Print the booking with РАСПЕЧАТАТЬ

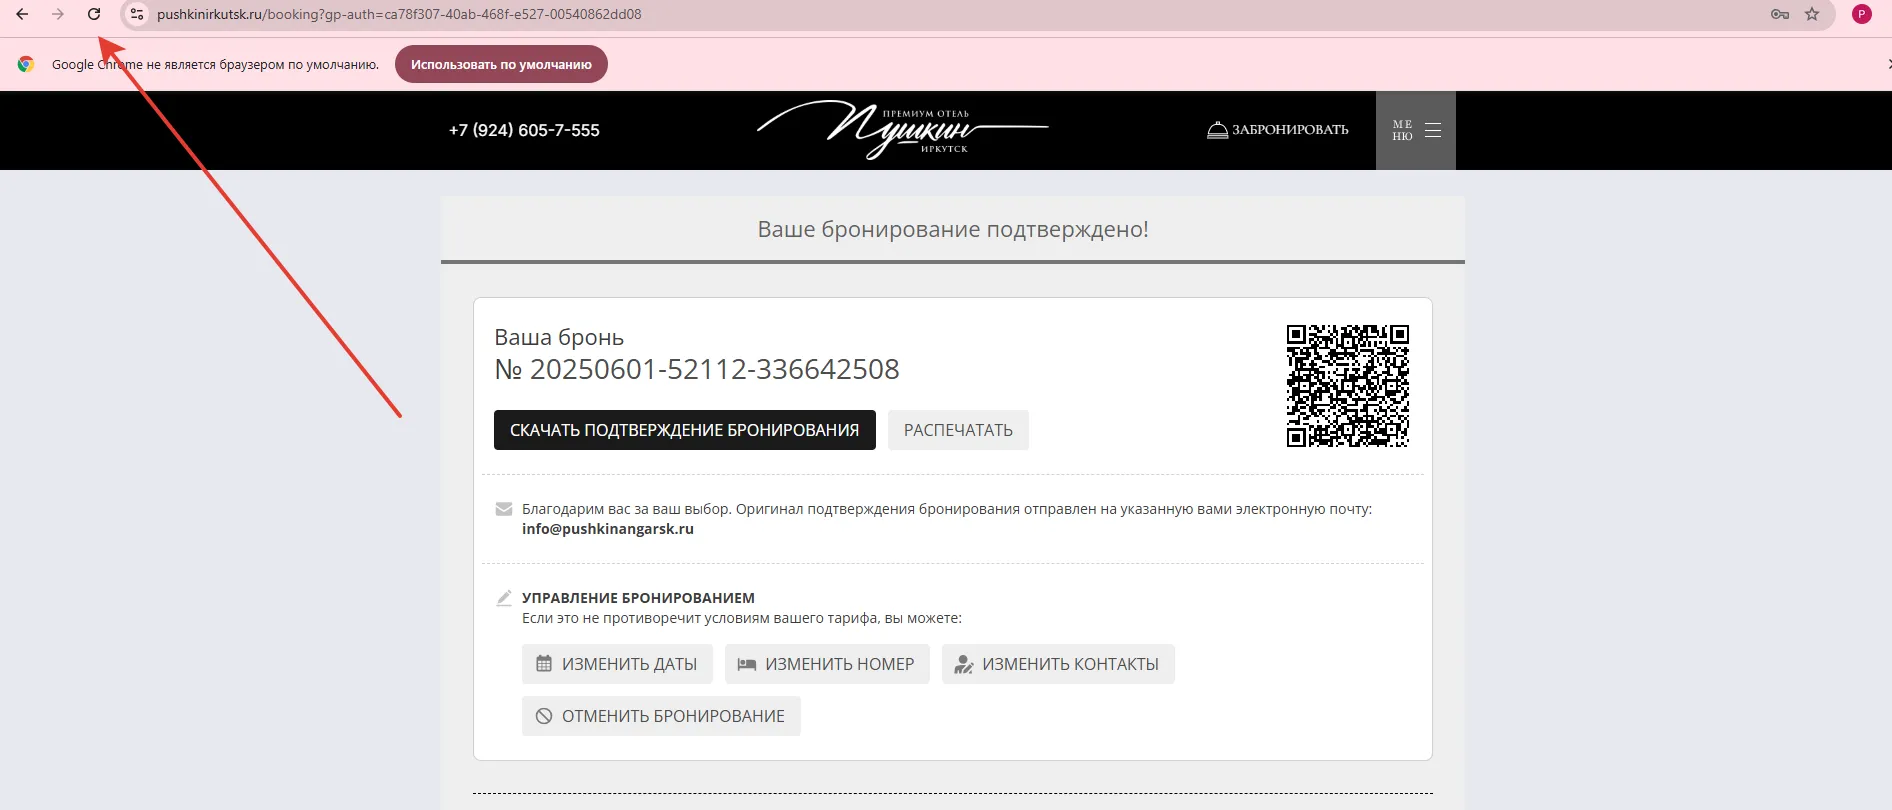(958, 430)
